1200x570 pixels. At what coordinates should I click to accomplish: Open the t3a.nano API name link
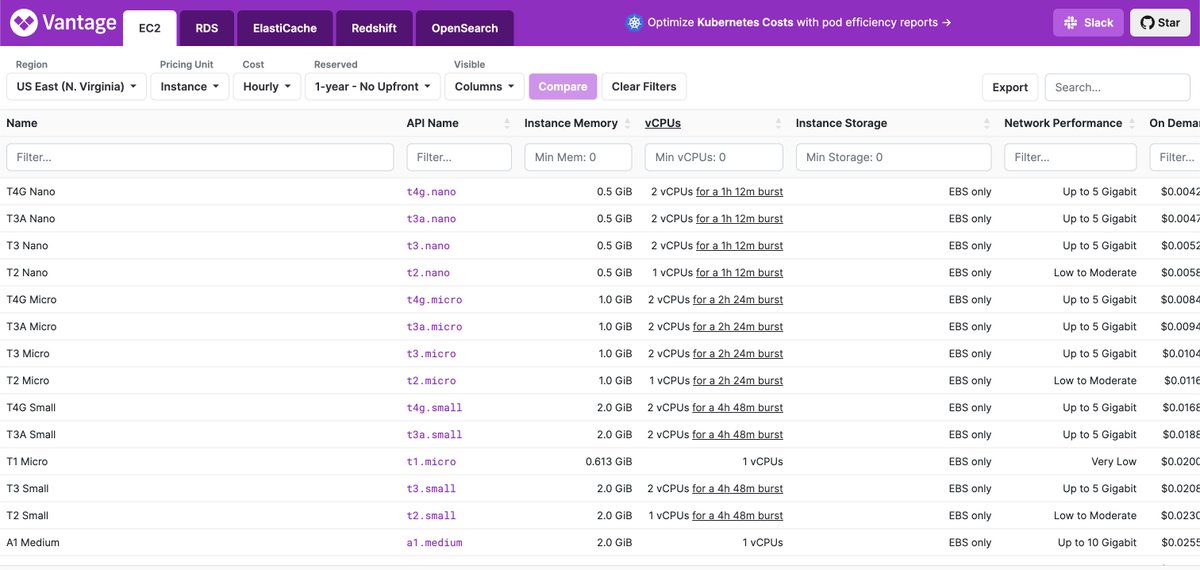pos(431,219)
